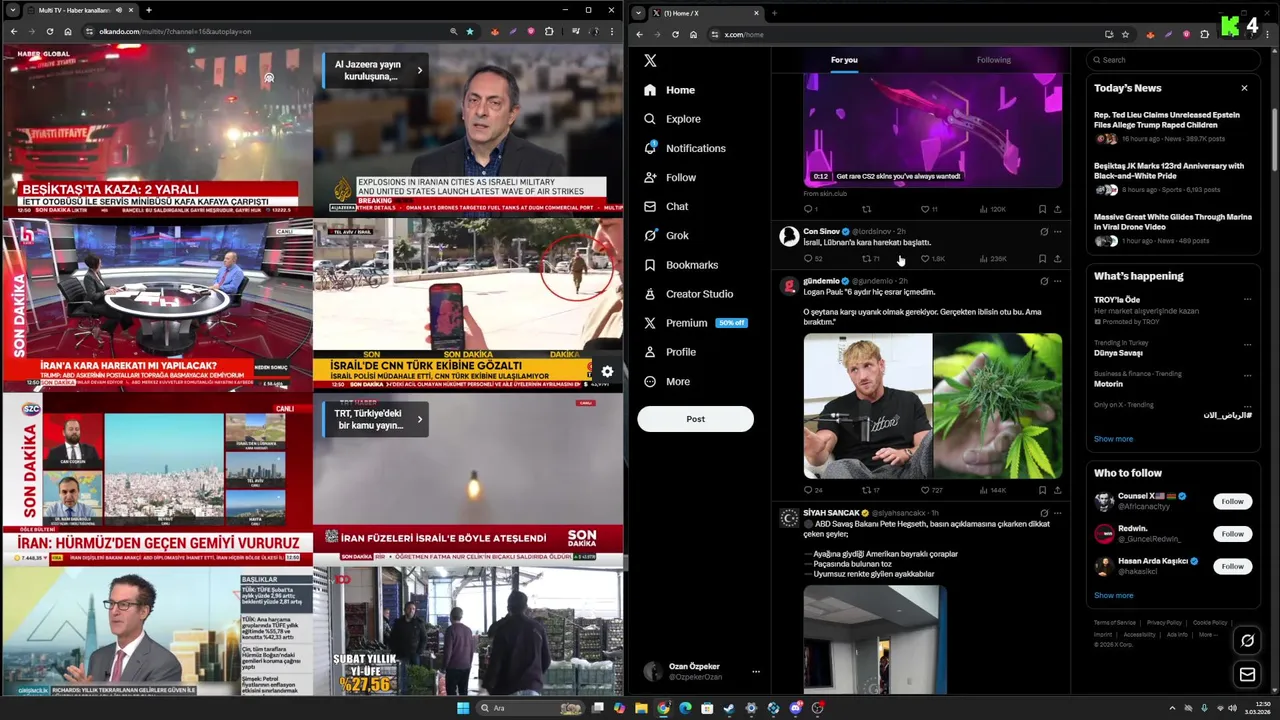Repost Con Sinov's tweet
Image resolution: width=1280 pixels, height=720 pixels.
point(866,259)
